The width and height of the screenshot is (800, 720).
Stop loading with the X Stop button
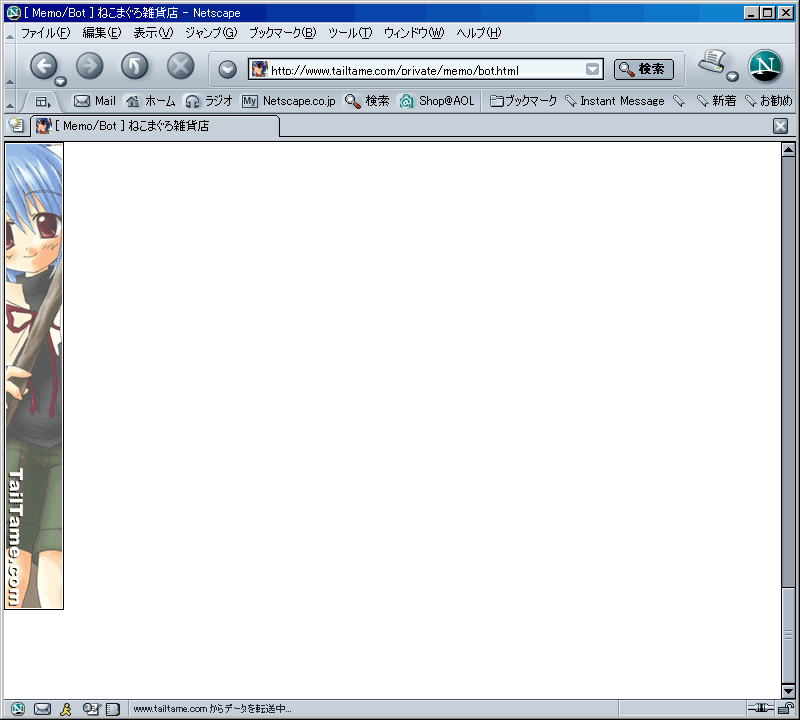181,66
